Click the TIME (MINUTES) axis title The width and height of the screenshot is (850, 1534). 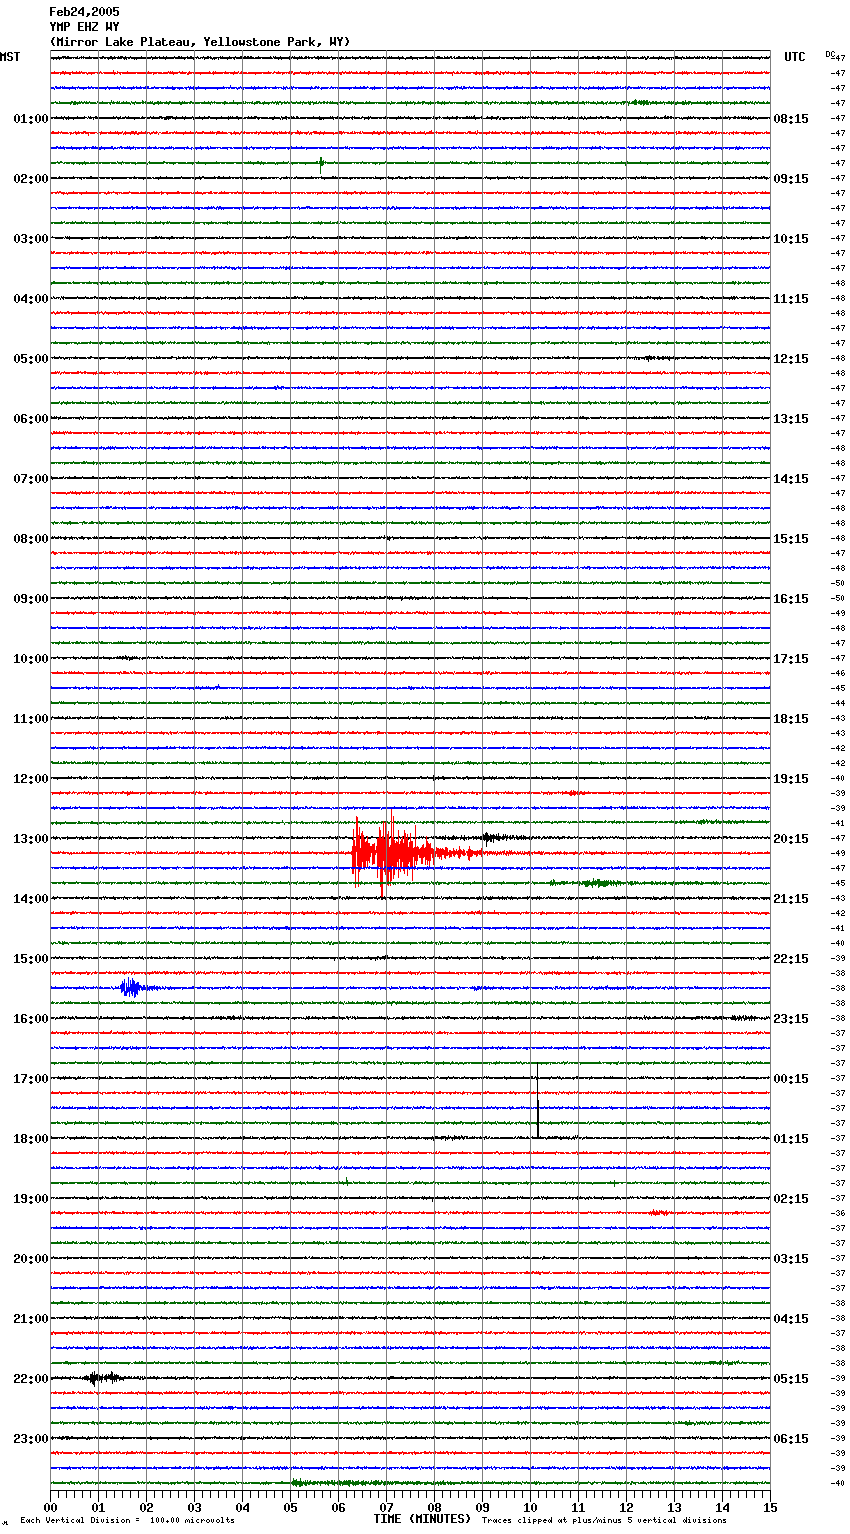point(422,1519)
